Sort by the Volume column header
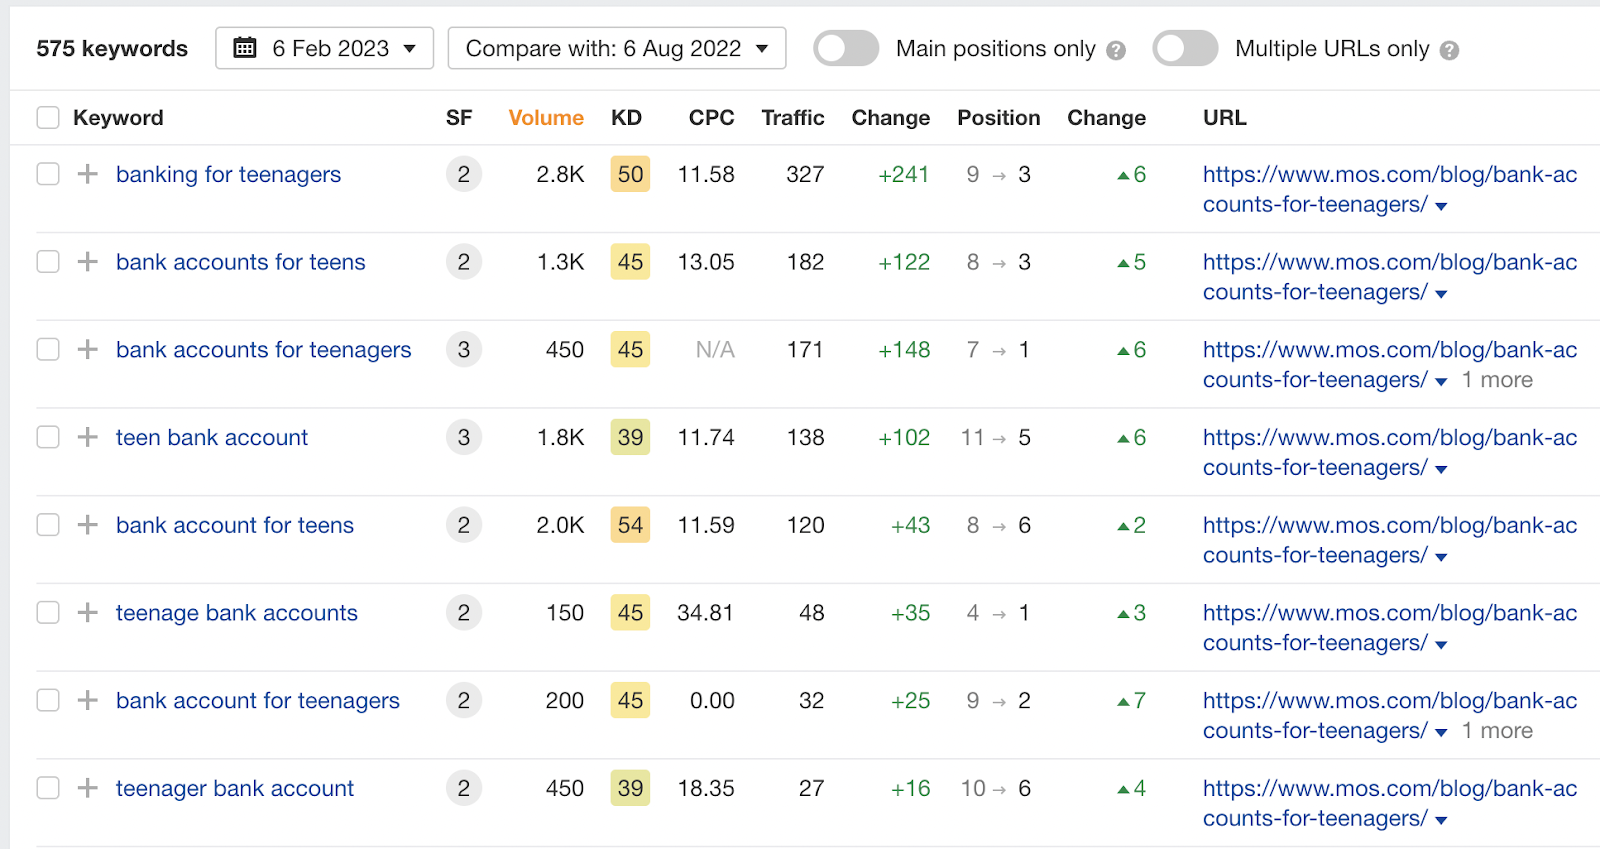The height and width of the screenshot is (849, 1600). pos(546,118)
